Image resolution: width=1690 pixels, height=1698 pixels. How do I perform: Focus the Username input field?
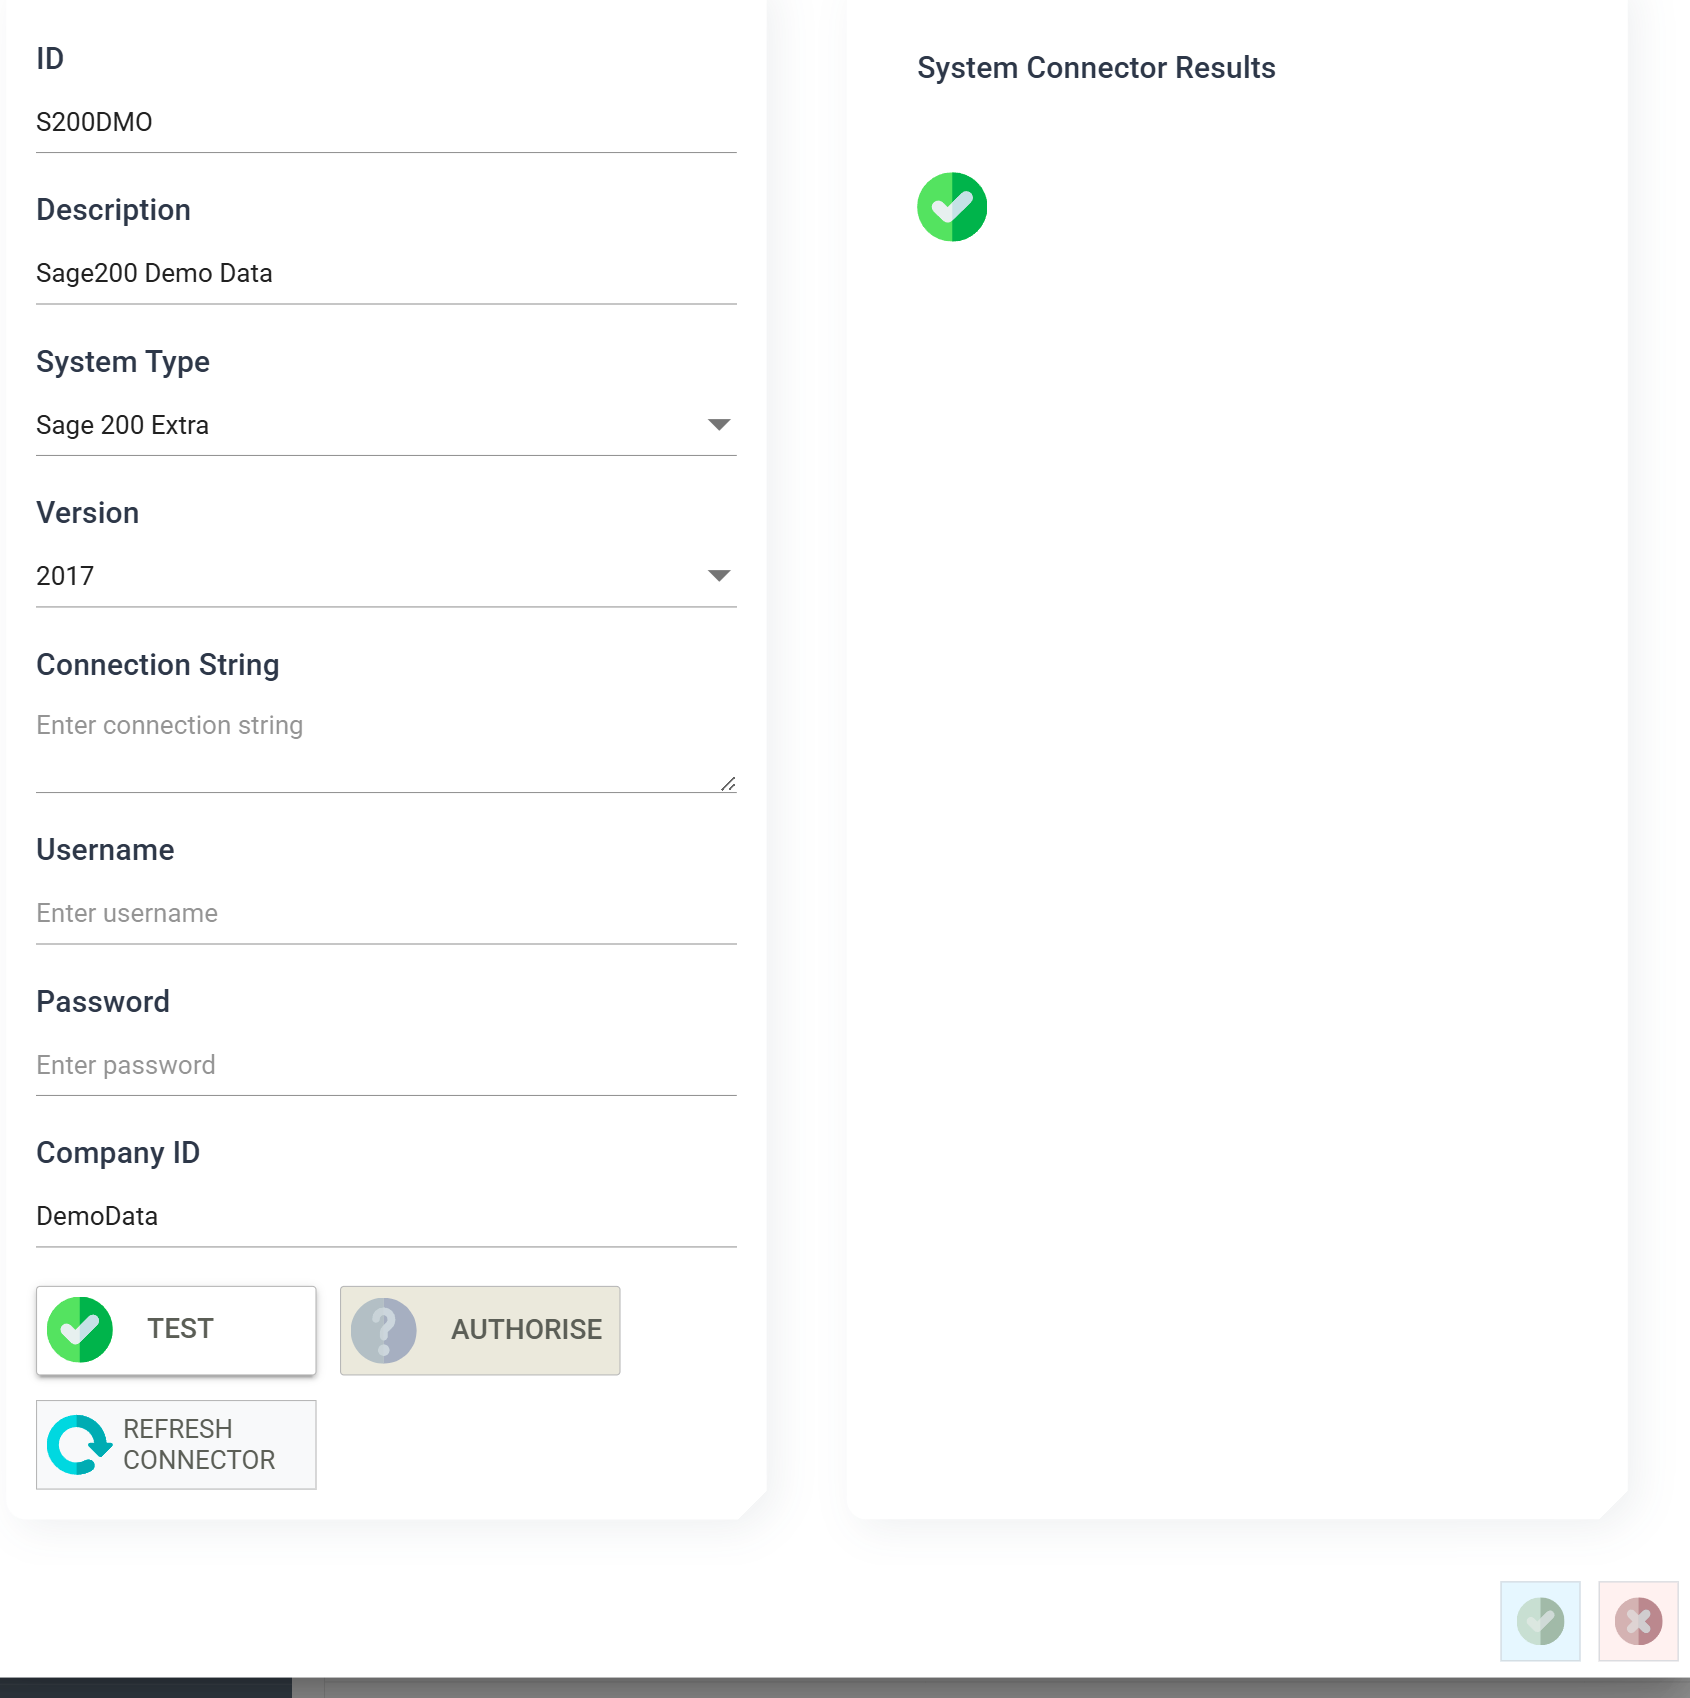click(386, 913)
